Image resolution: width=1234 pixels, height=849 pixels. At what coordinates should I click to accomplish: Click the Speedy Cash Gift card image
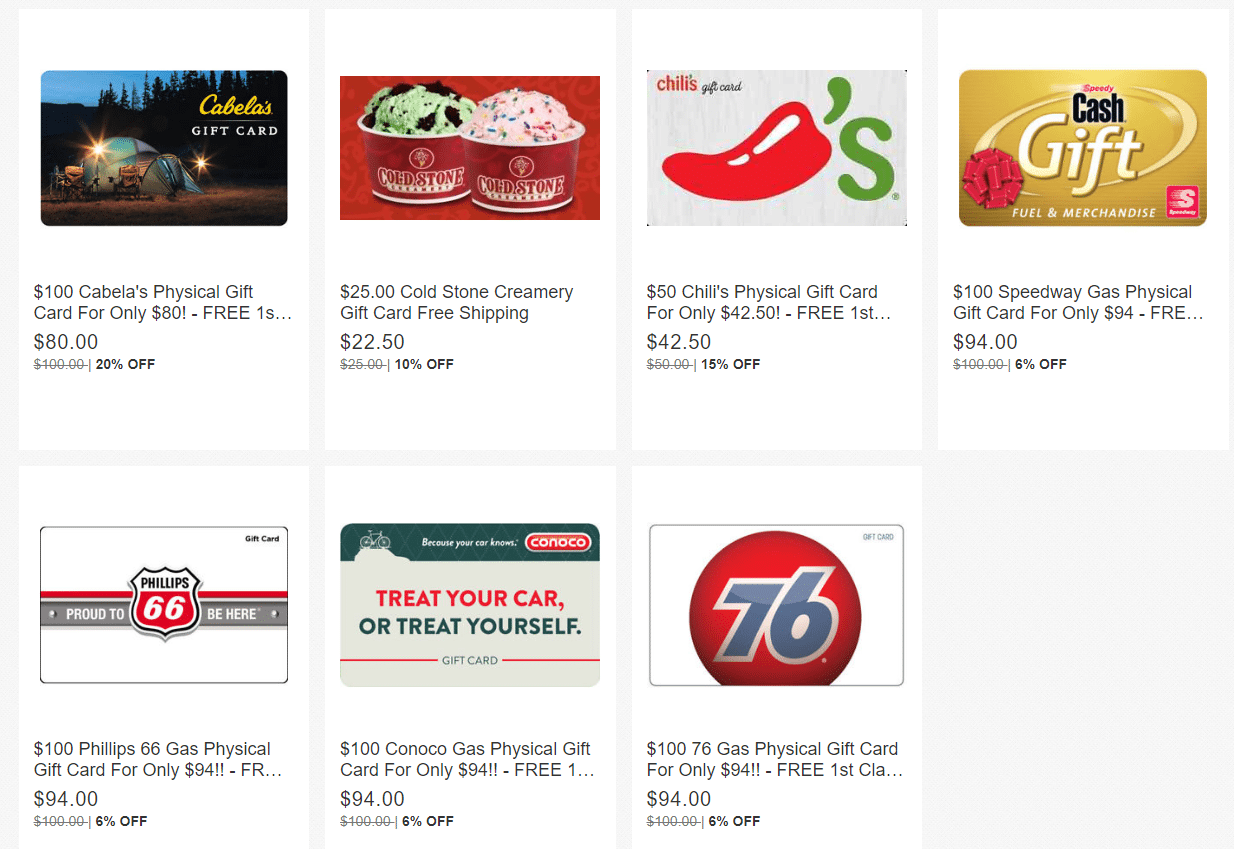coord(1083,148)
